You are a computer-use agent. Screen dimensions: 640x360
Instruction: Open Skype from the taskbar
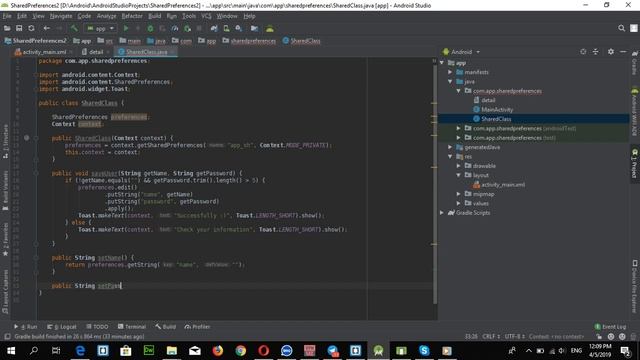pos(424,351)
